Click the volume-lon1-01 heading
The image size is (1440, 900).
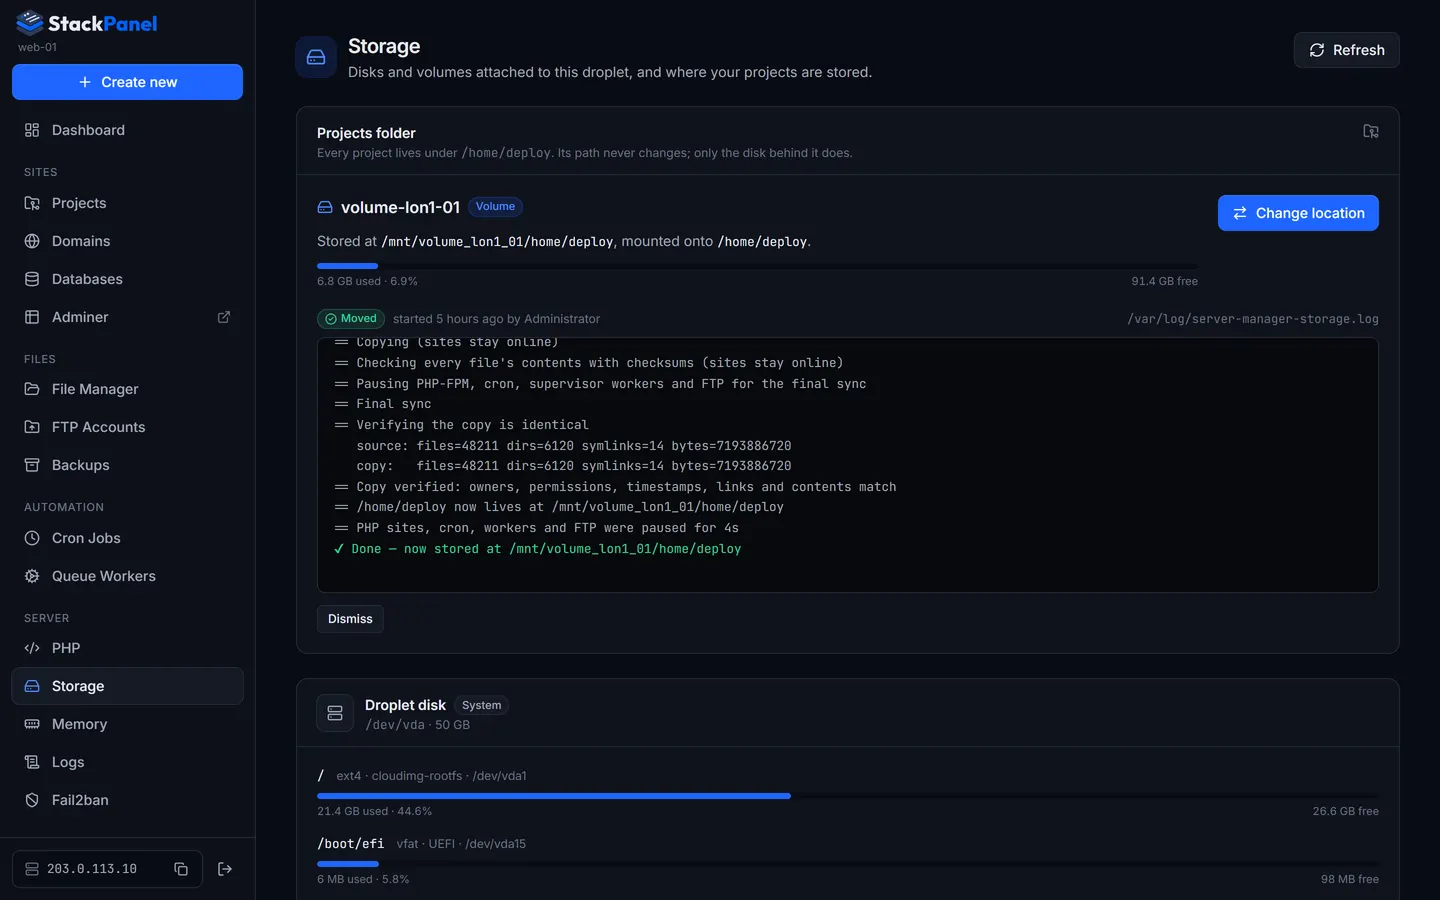[400, 207]
